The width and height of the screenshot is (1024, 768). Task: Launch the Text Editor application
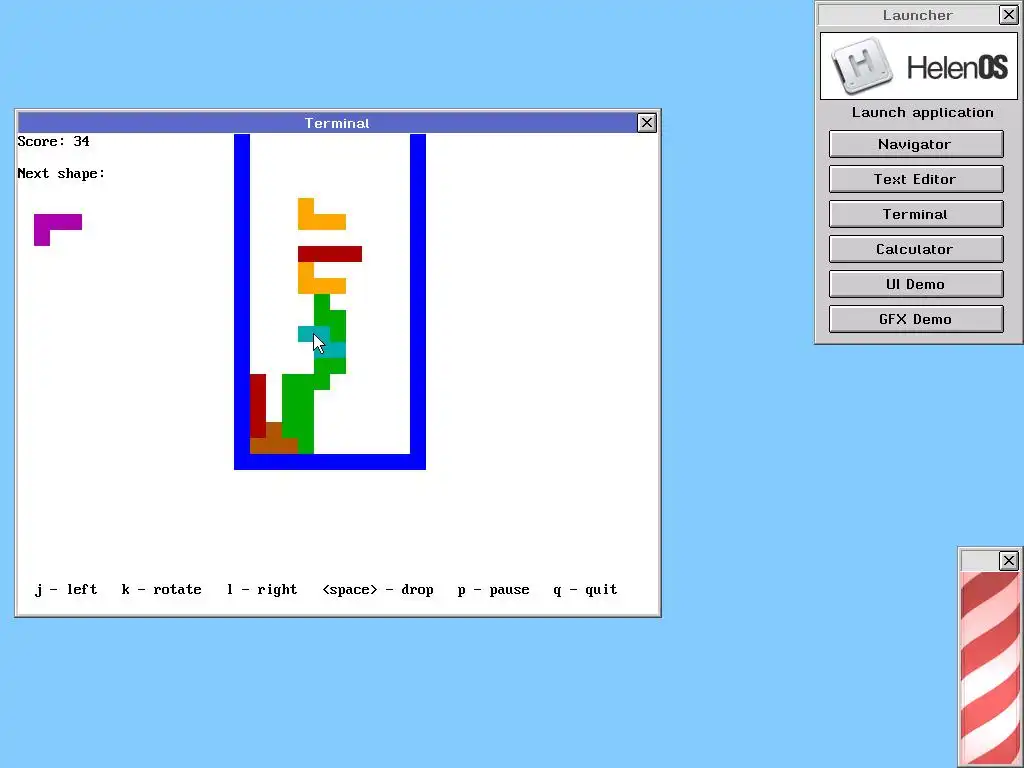(916, 179)
